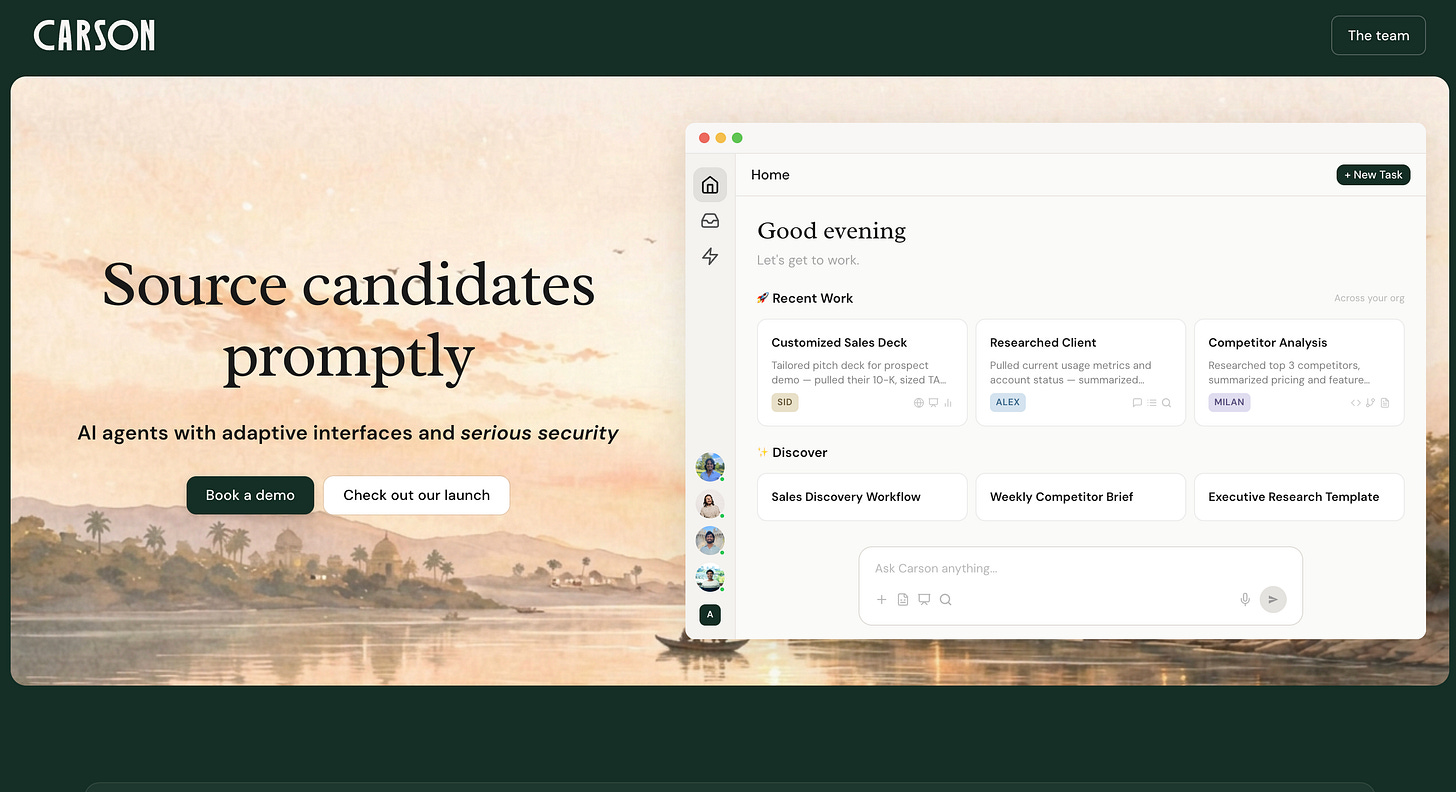Click the SID tag
Screen dimensions: 1456x792
[785, 402]
